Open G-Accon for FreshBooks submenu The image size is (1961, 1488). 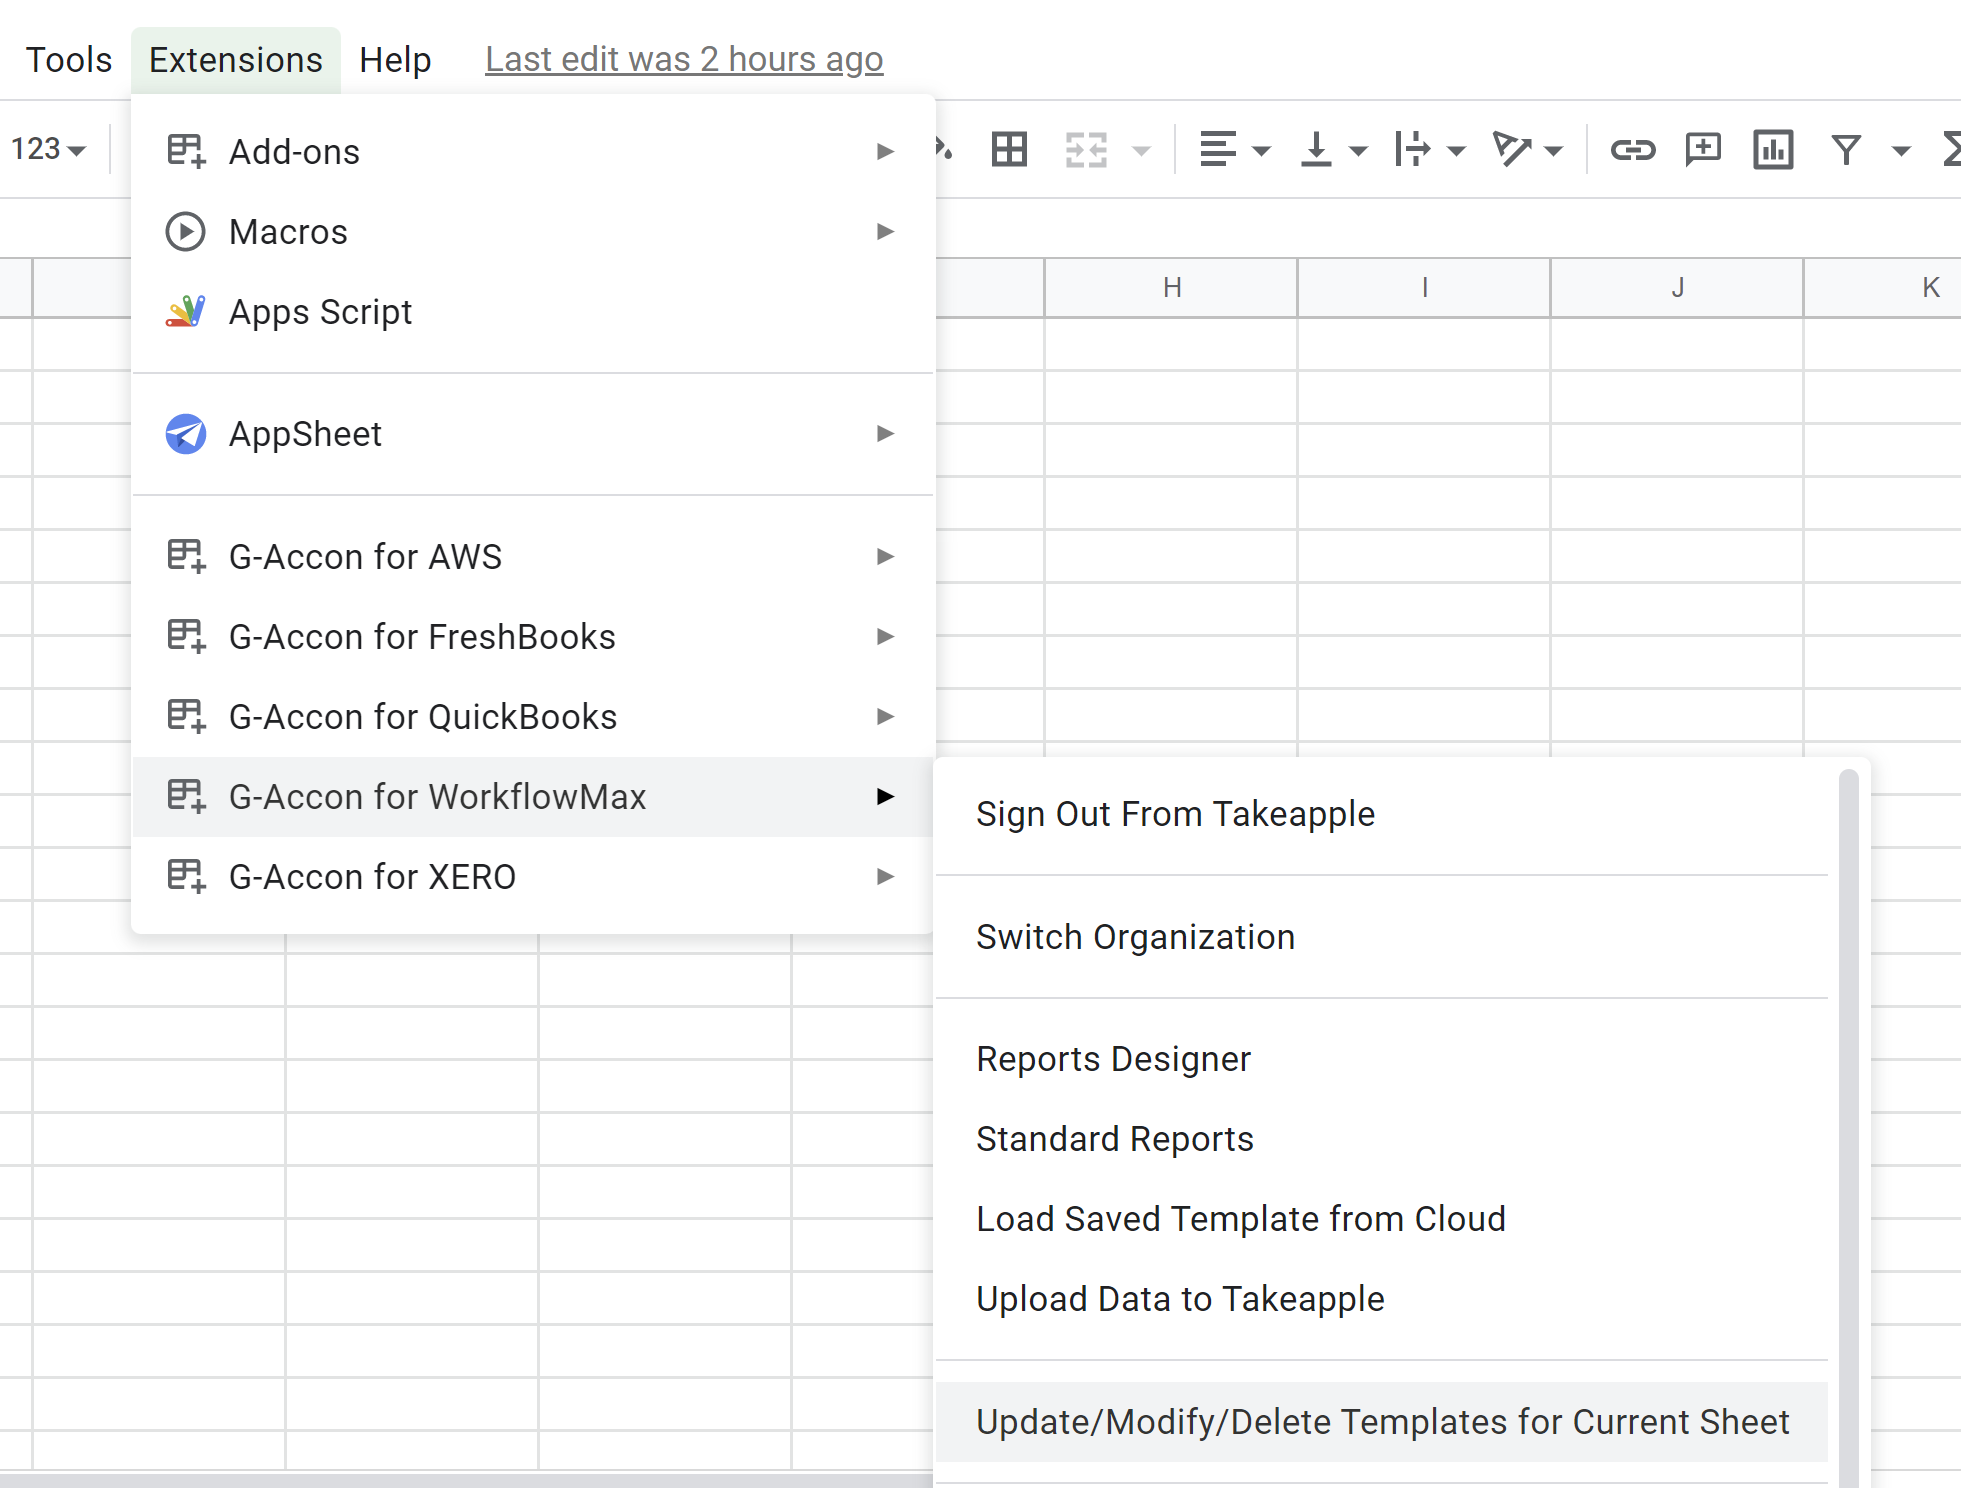[x=533, y=637]
